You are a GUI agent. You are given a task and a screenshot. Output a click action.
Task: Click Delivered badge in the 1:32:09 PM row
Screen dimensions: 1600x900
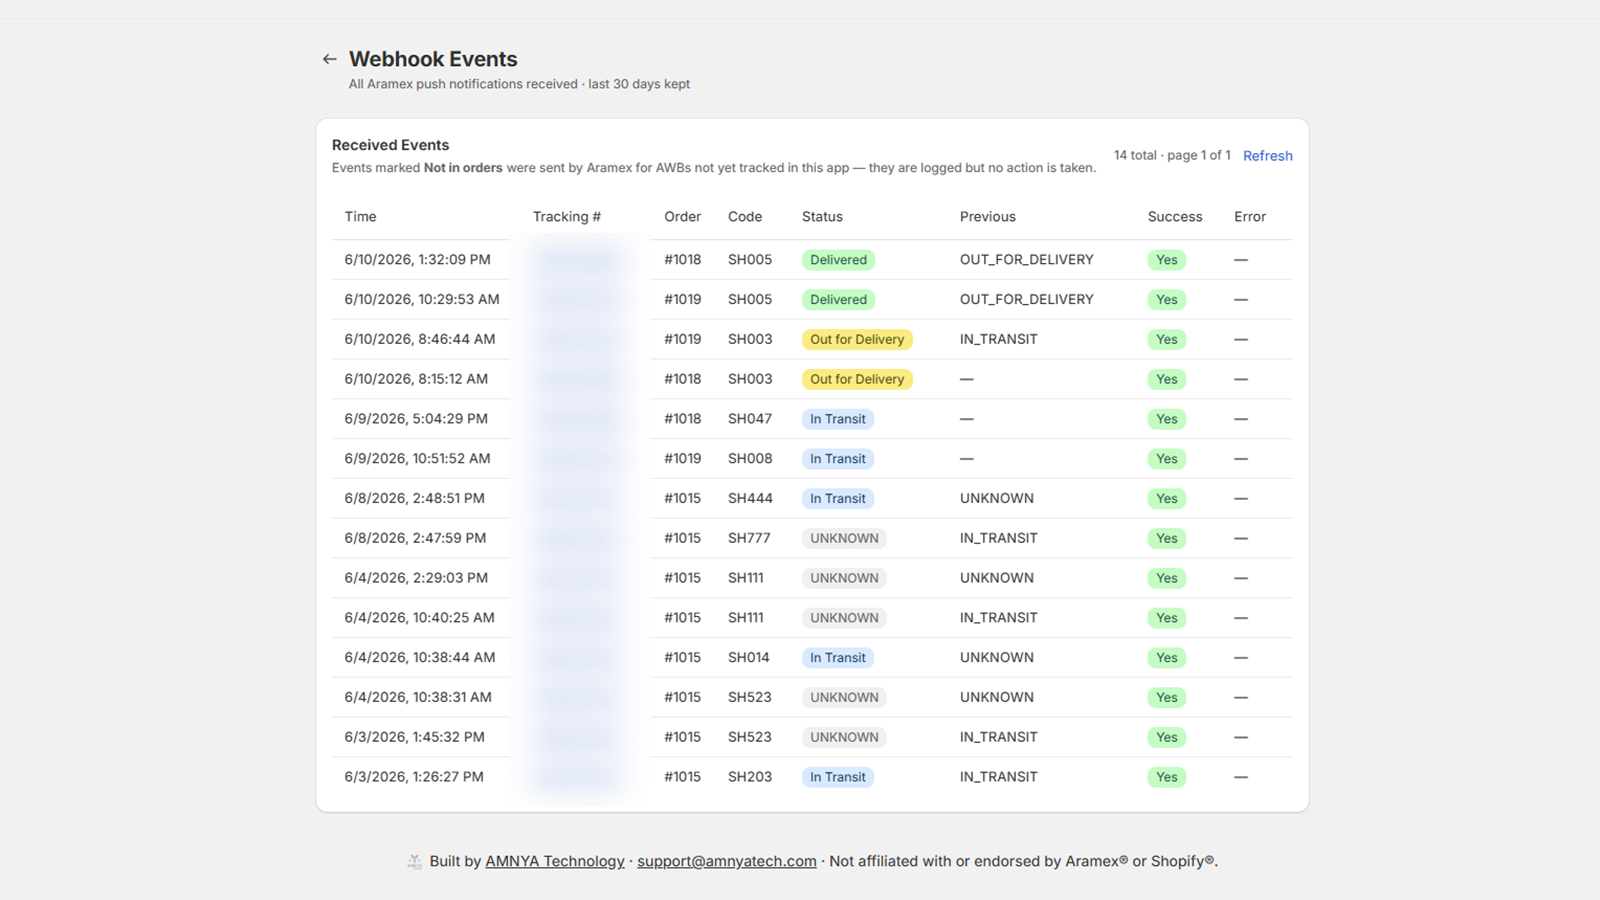[x=838, y=260]
